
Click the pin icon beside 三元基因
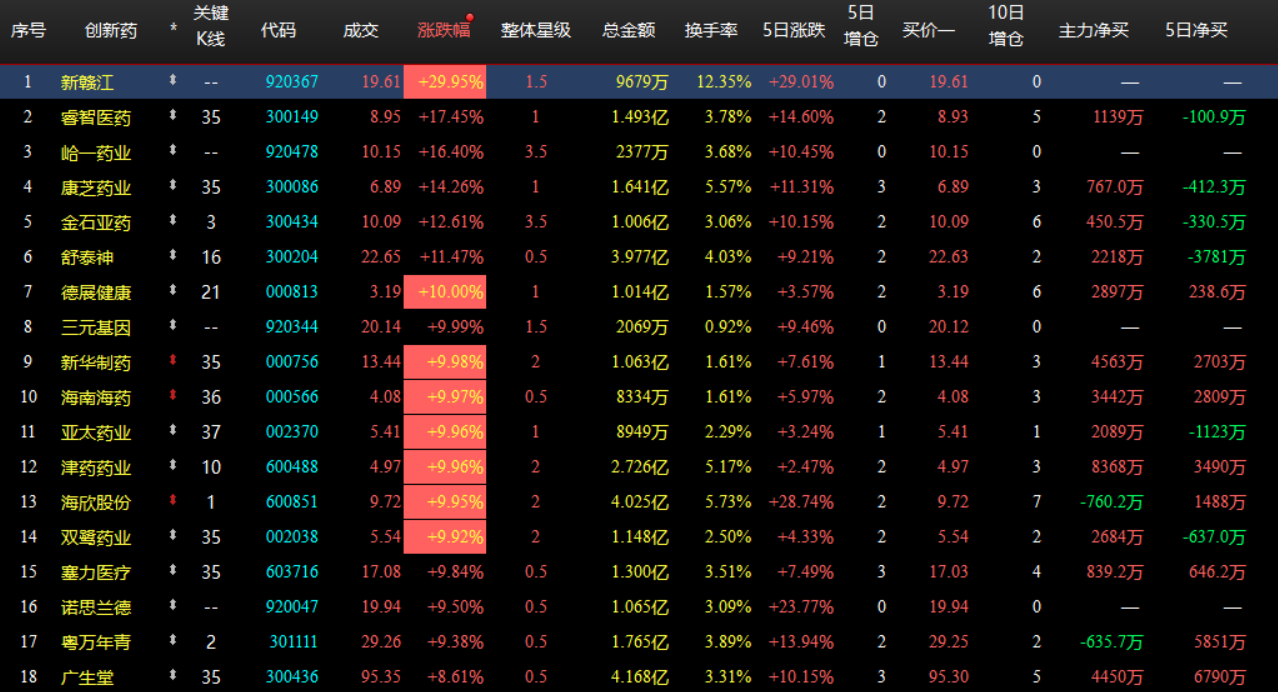point(173,326)
